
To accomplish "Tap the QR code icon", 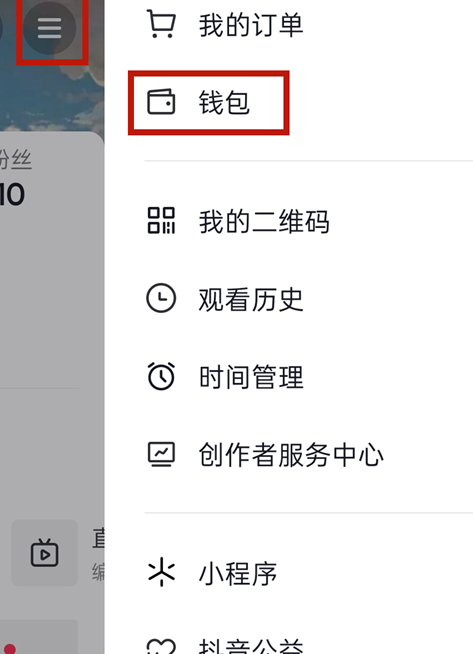I will (x=161, y=221).
